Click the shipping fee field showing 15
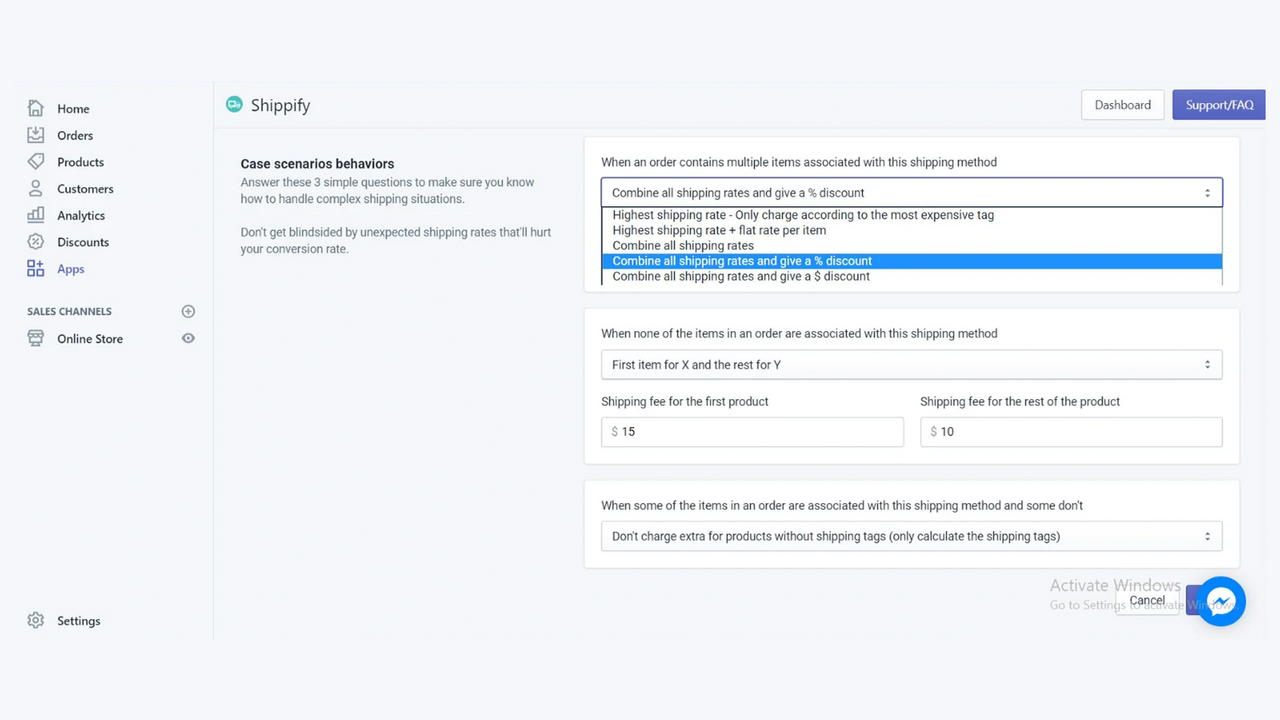The width and height of the screenshot is (1280, 720). (x=752, y=431)
